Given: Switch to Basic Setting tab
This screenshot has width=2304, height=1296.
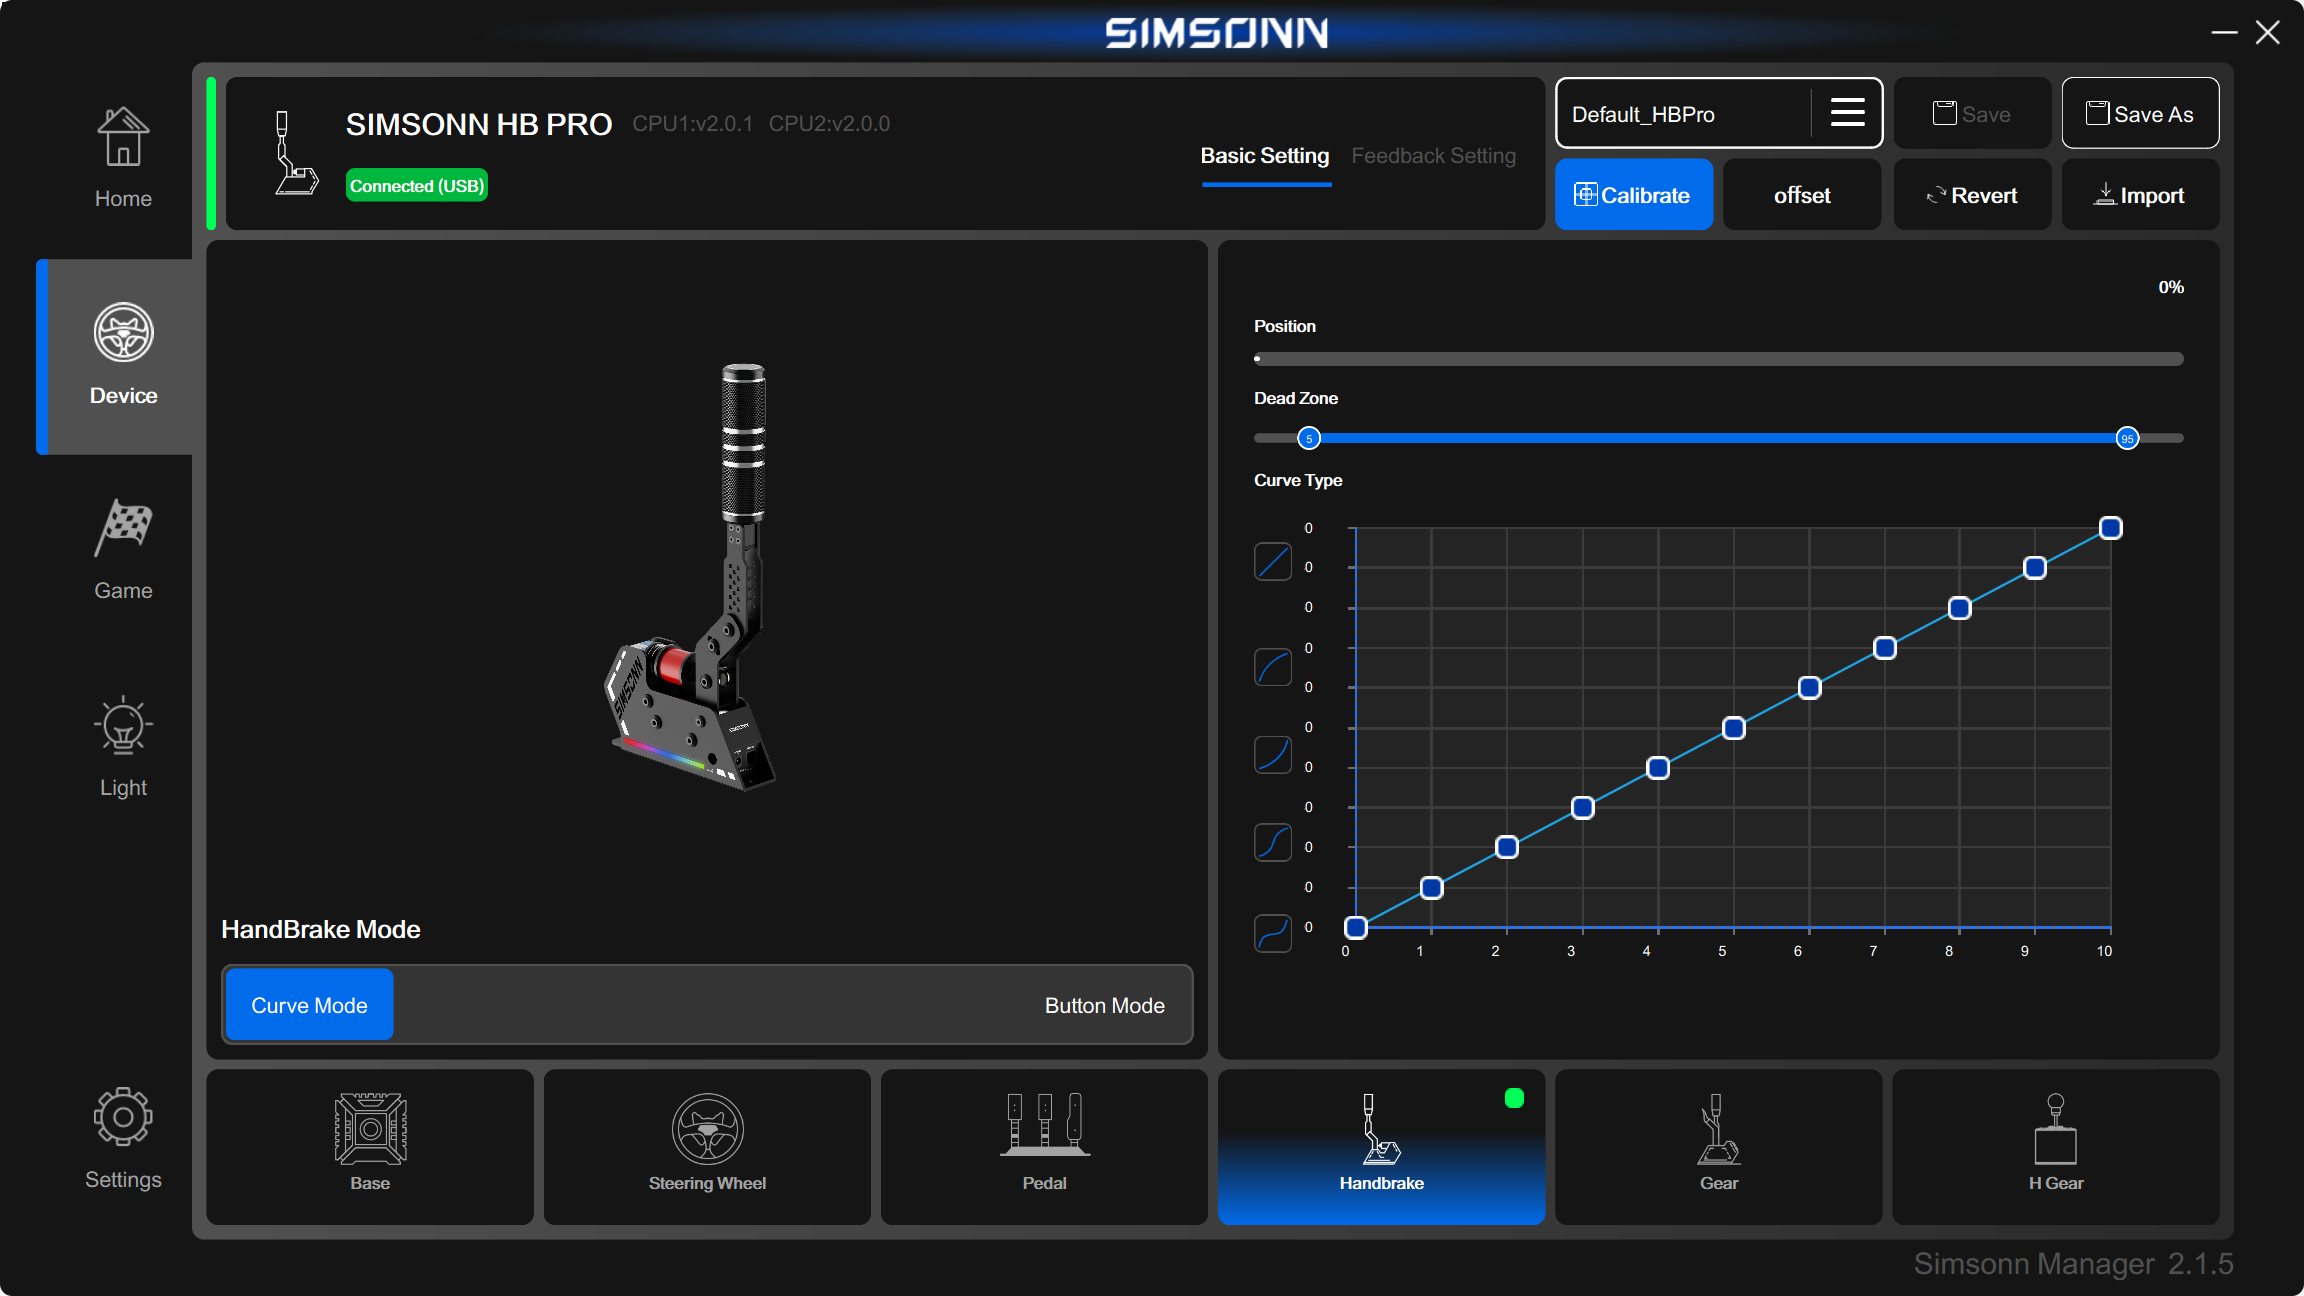Looking at the screenshot, I should [x=1265, y=156].
